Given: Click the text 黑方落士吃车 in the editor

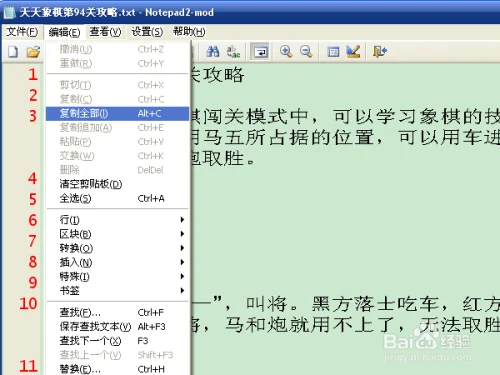Looking at the screenshot, I should (376, 304).
